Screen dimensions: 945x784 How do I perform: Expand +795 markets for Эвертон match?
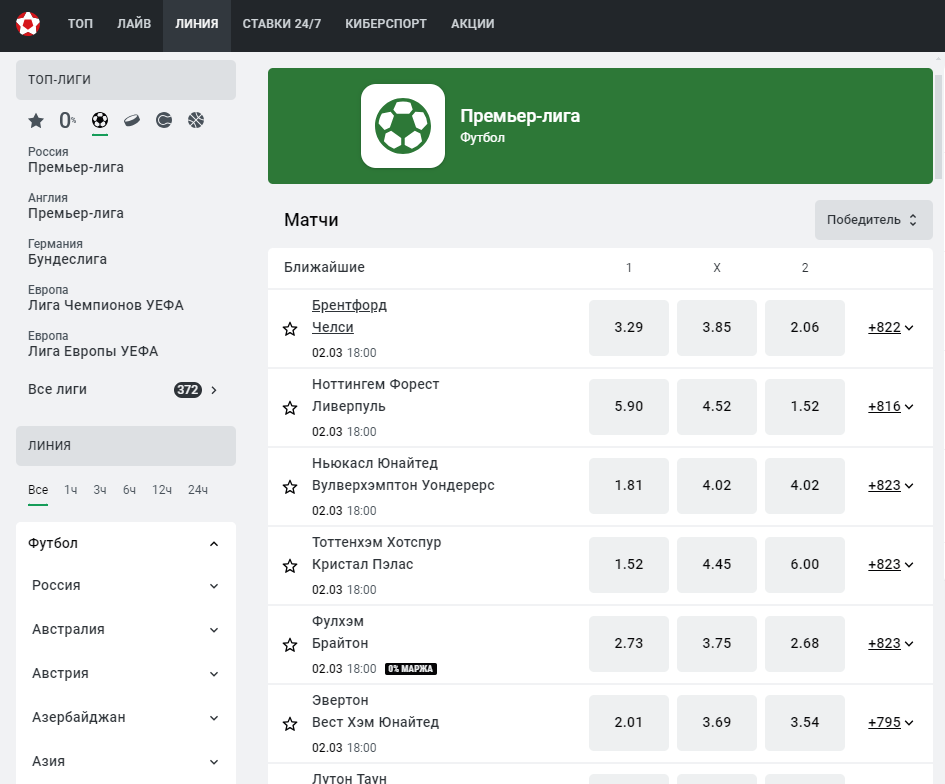click(x=891, y=722)
